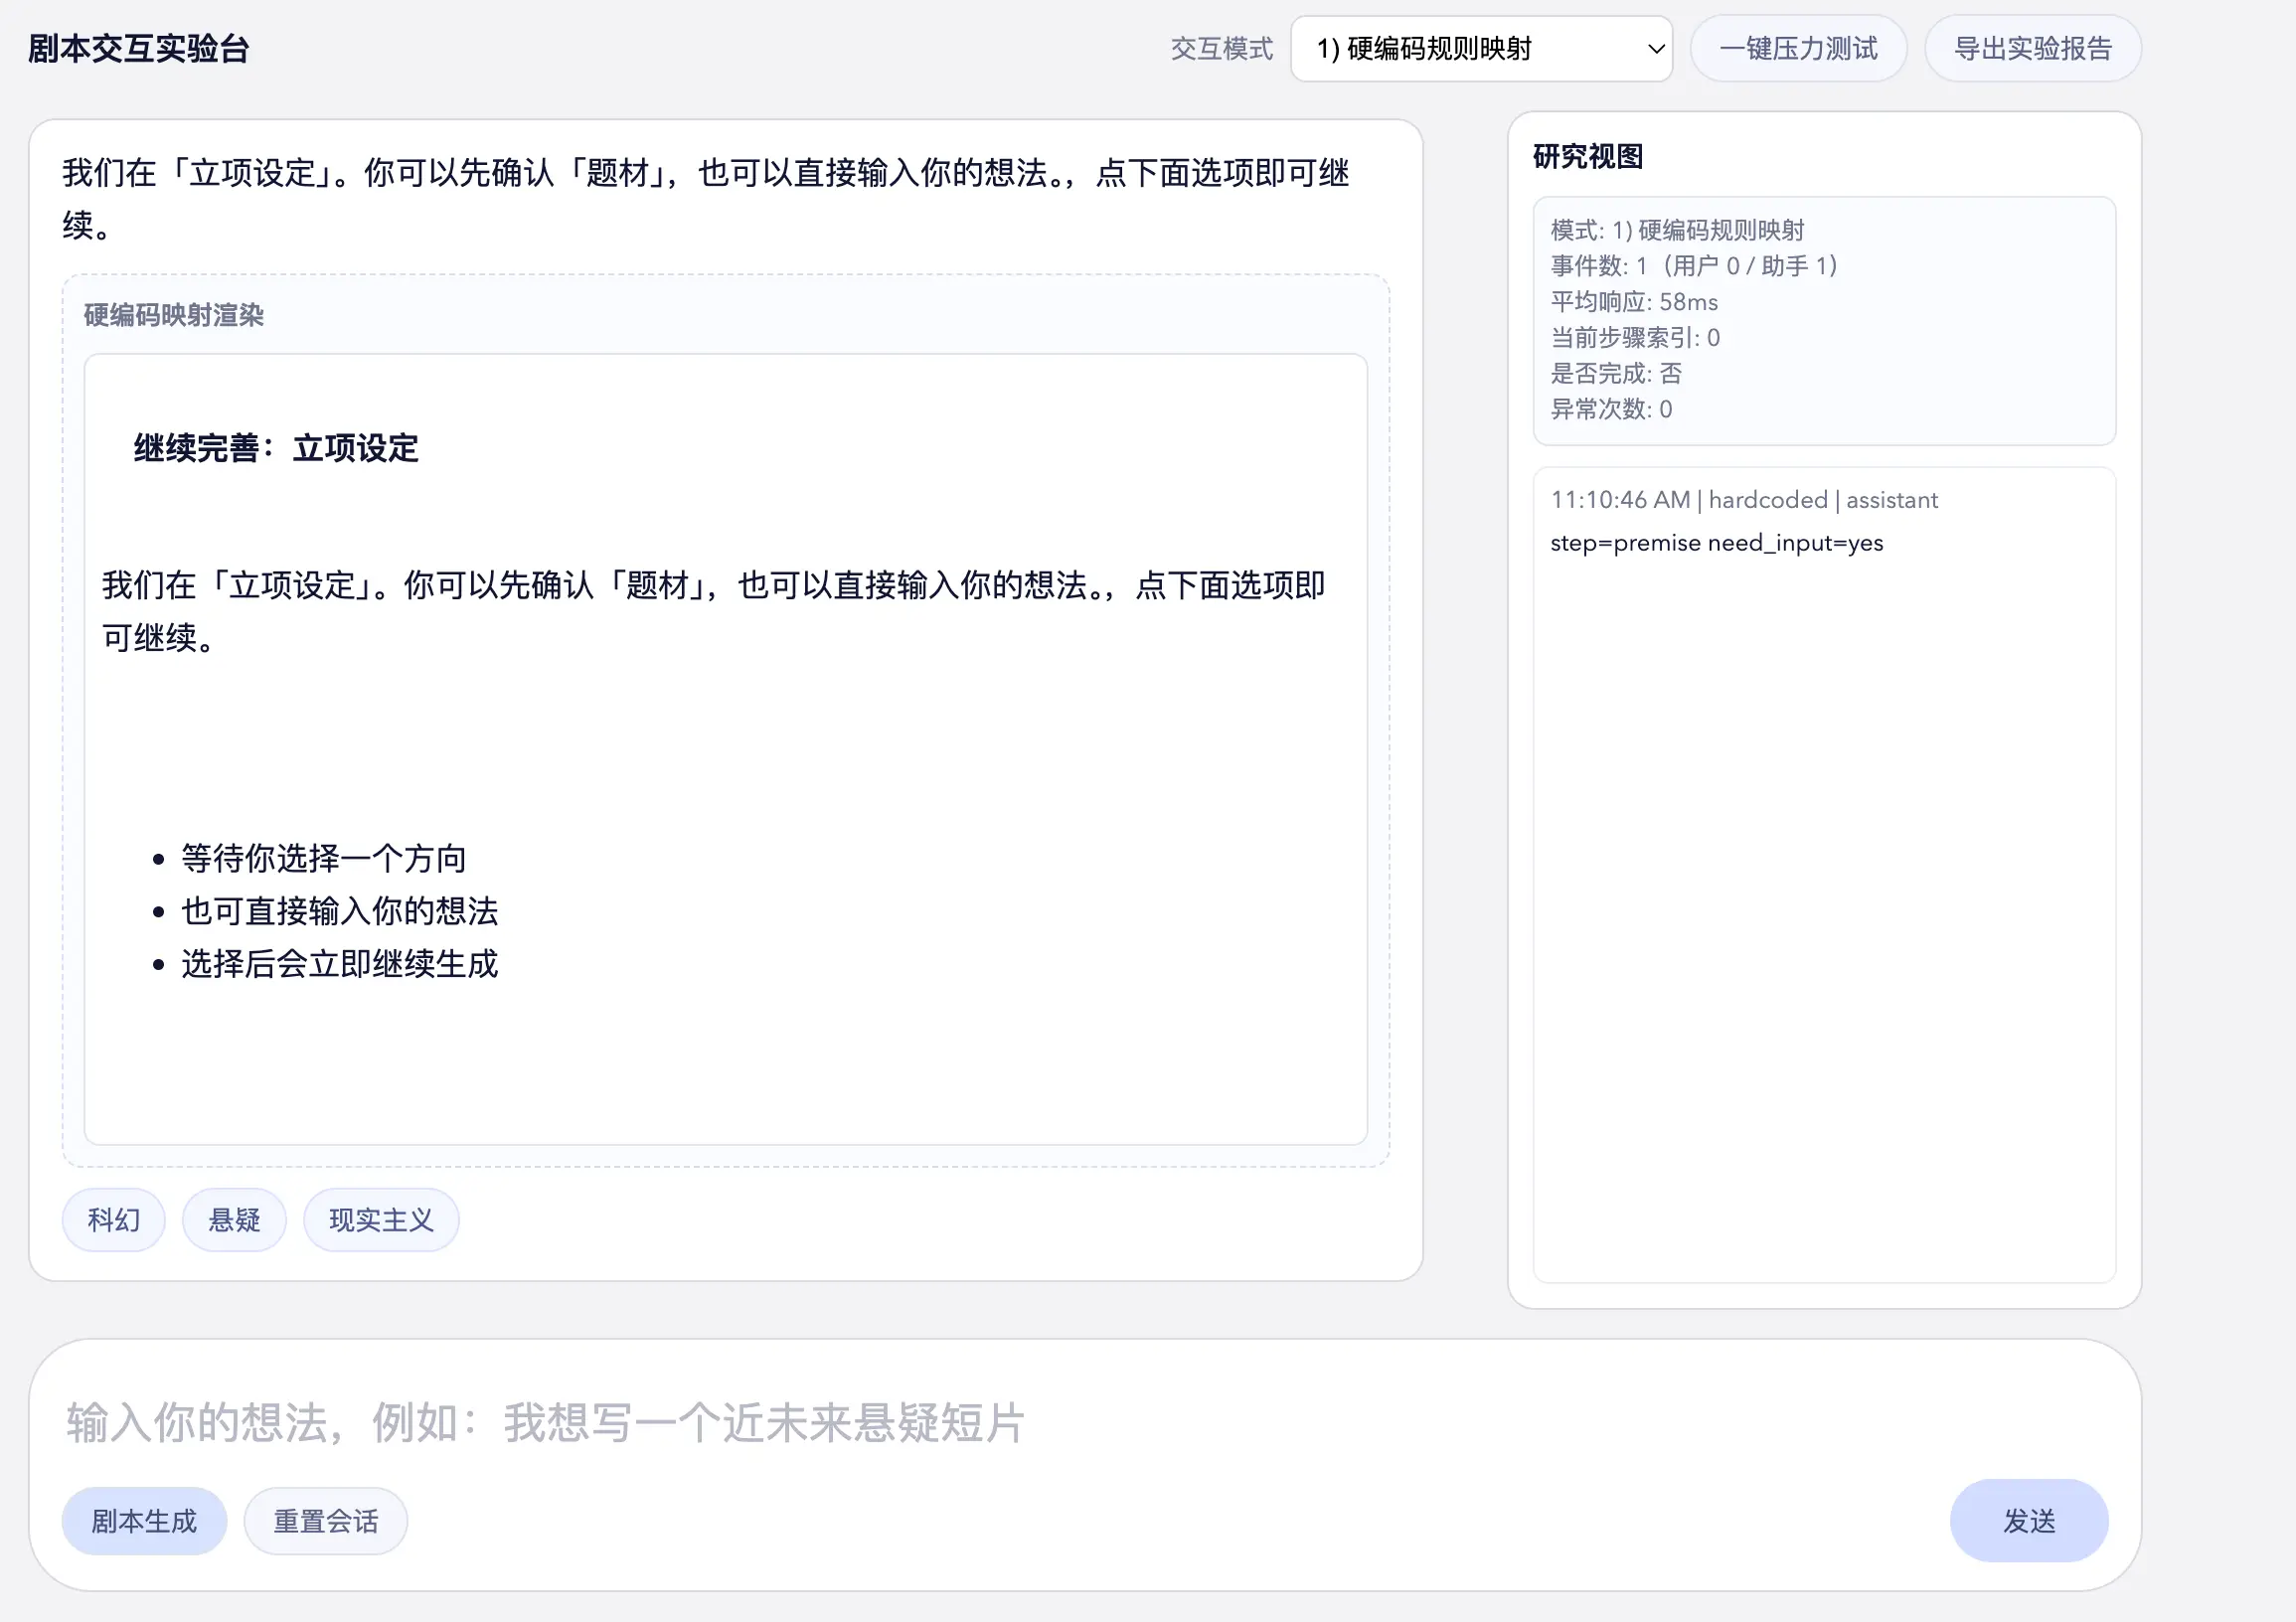
Task: Reset the session with 重置会话
Action: (324, 1520)
